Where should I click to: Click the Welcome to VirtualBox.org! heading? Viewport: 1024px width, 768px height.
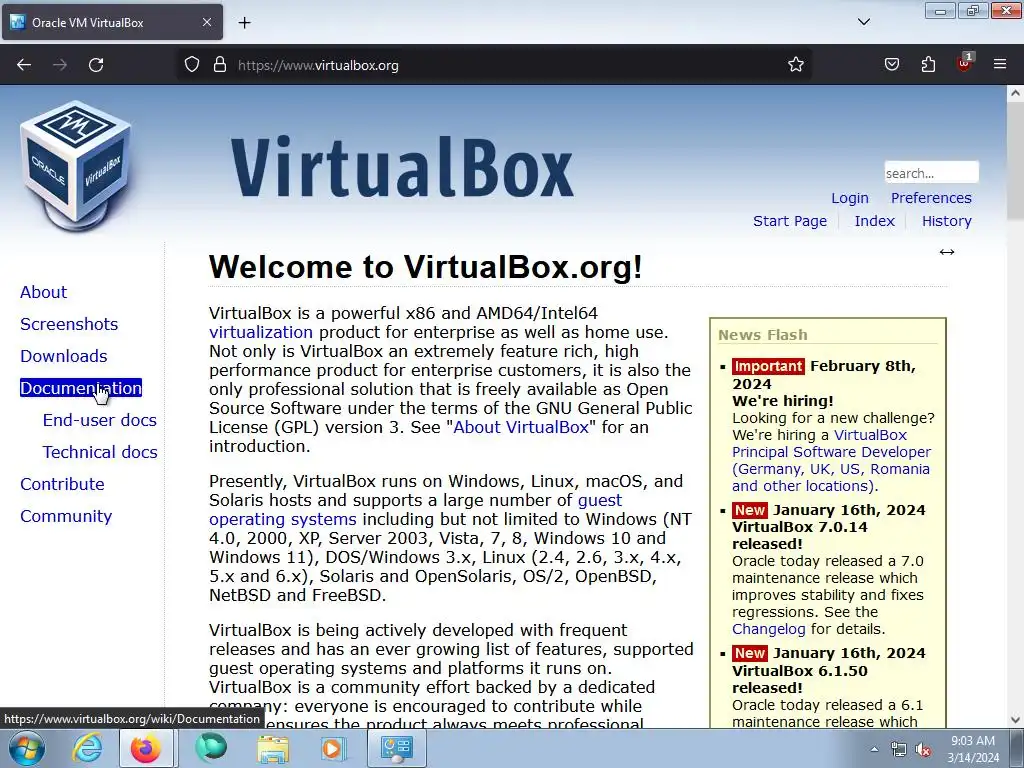426,267
